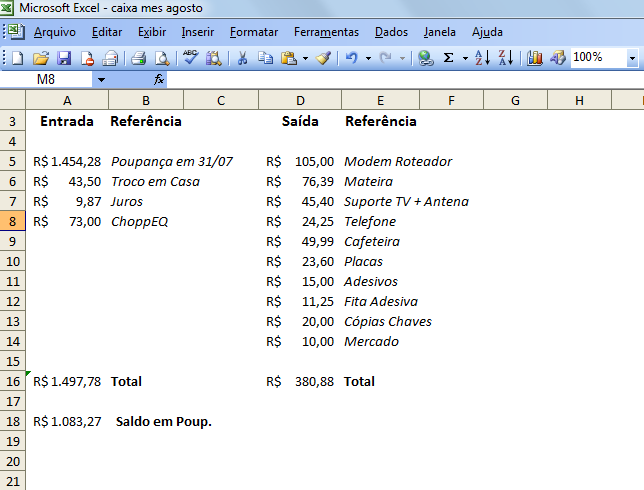Open the Paste options dropdown arrow

(x=305, y=58)
